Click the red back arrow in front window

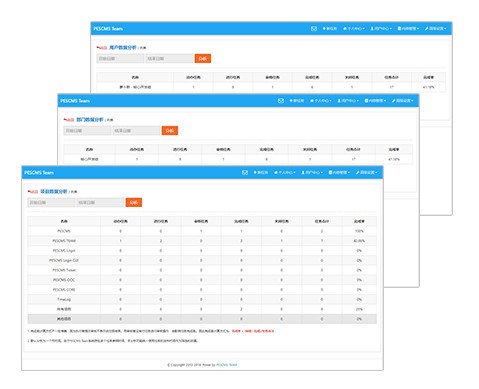[x=33, y=192]
